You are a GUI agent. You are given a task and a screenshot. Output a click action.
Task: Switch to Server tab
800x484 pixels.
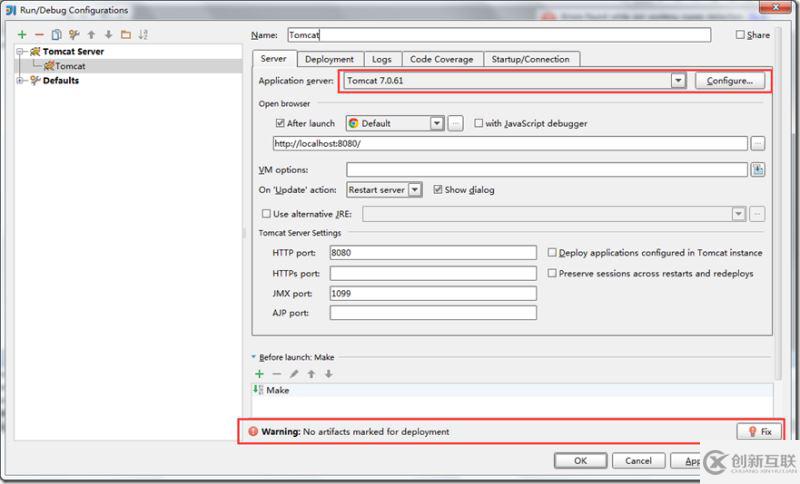(273, 58)
